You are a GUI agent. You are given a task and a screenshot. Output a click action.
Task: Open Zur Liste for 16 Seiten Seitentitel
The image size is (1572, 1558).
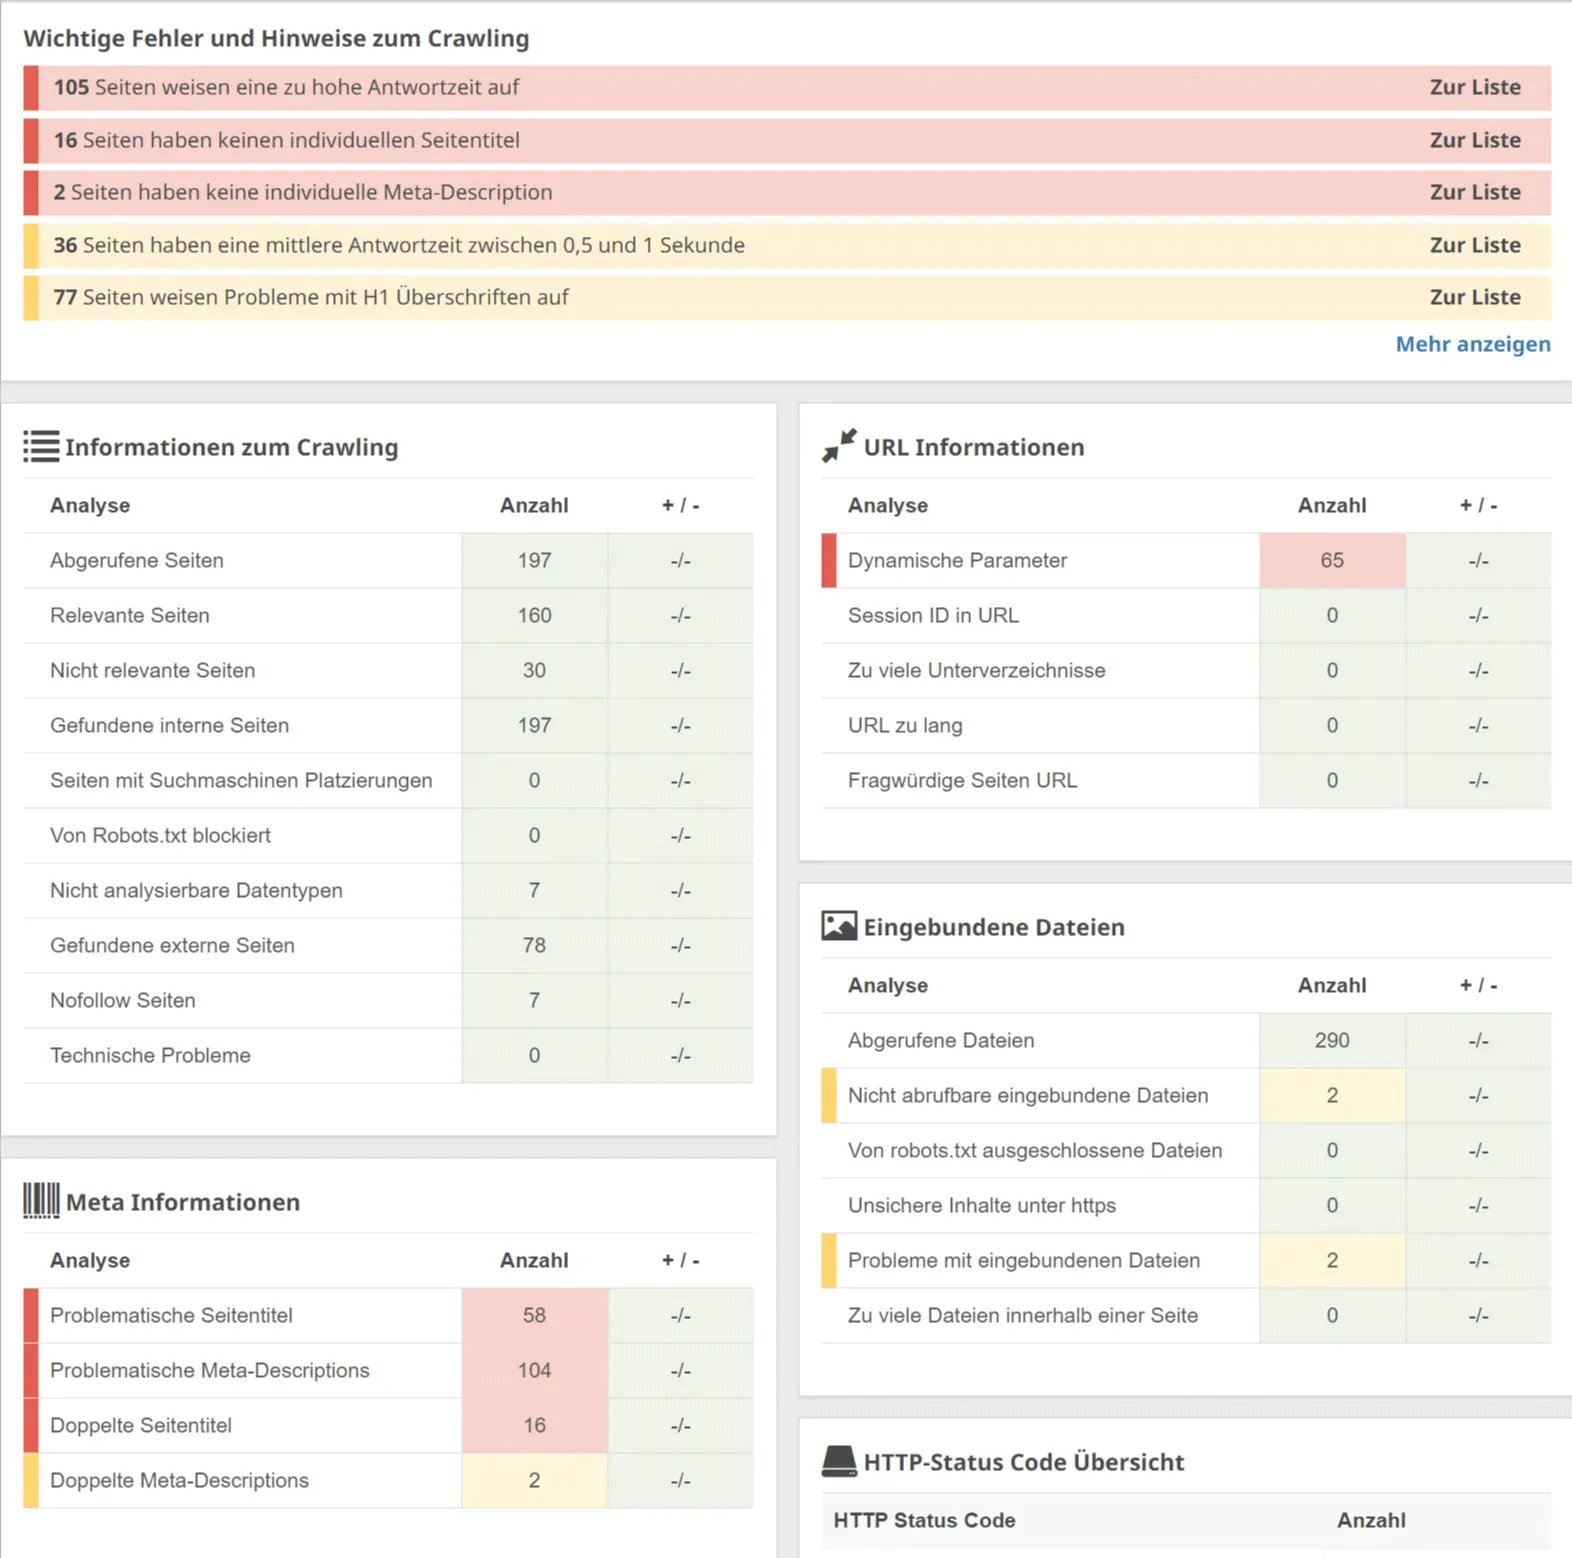tap(1475, 140)
